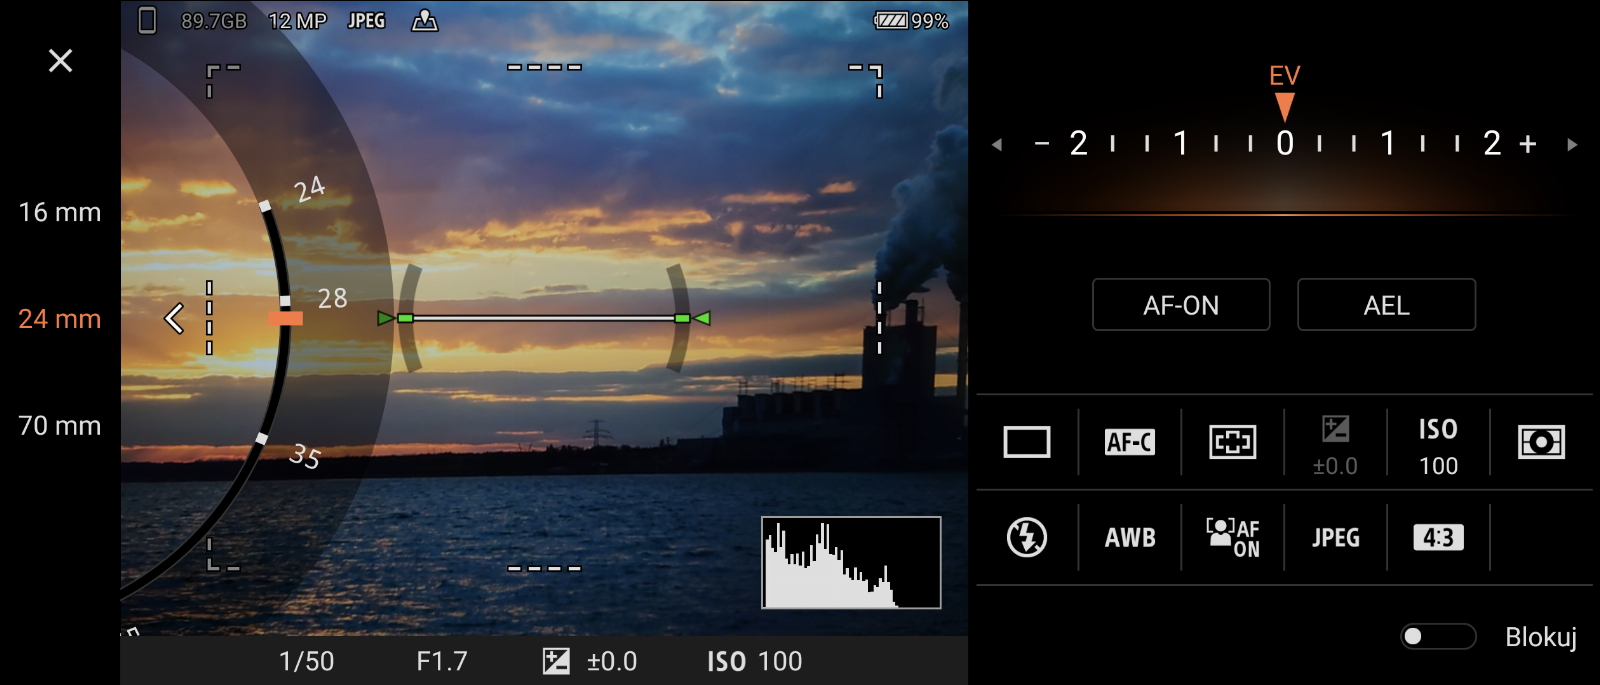Open ISO 100 setting in grid
Image resolution: width=1600 pixels, height=685 pixels.
(x=1438, y=446)
